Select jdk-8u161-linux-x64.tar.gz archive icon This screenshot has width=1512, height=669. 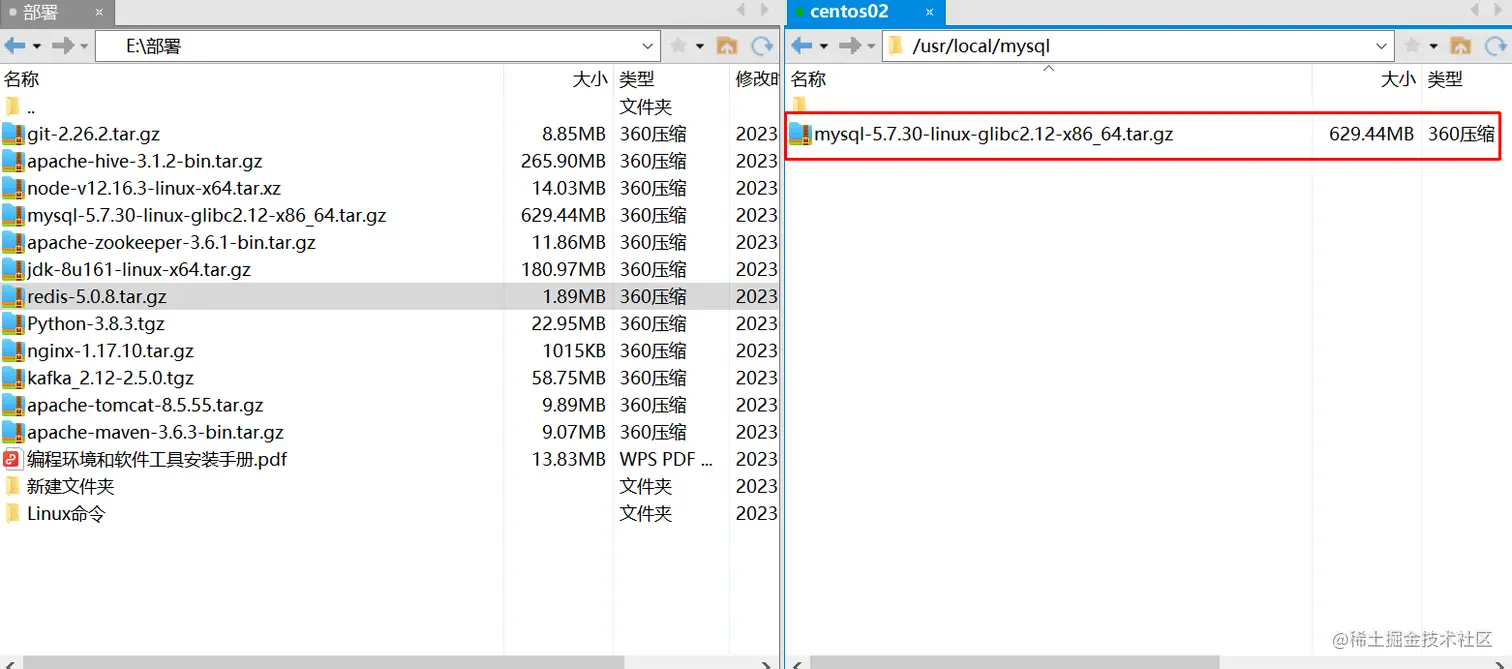tap(13, 269)
